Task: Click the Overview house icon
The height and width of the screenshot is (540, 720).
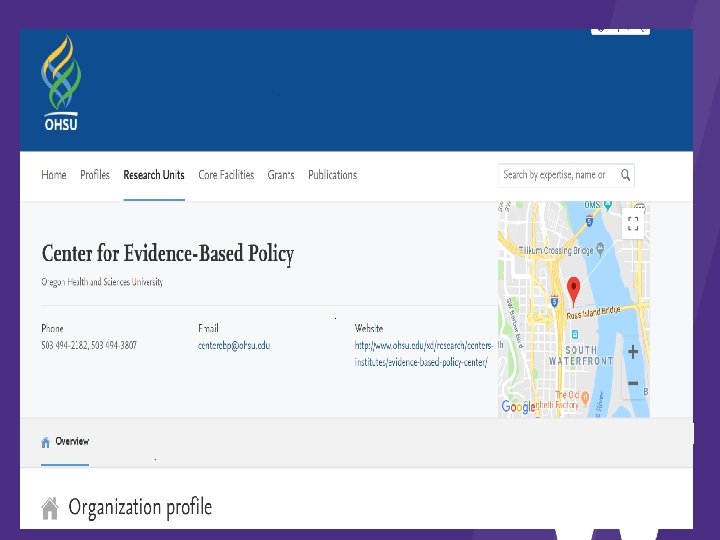Action: [x=45, y=442]
